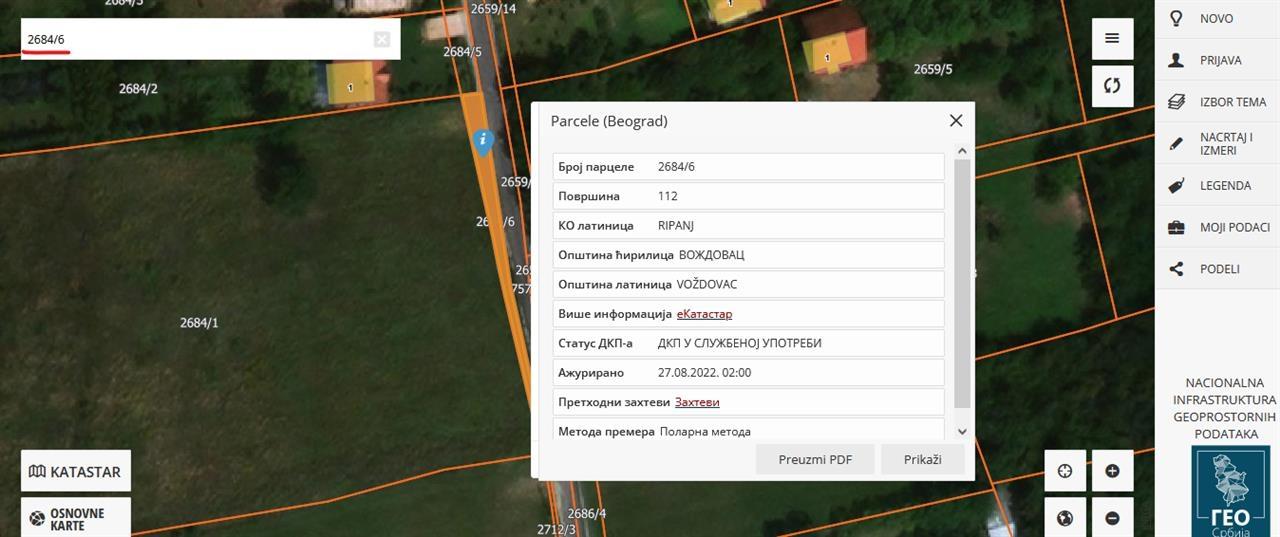
Task: Open the NOVO sidebar item
Action: [x=1217, y=18]
